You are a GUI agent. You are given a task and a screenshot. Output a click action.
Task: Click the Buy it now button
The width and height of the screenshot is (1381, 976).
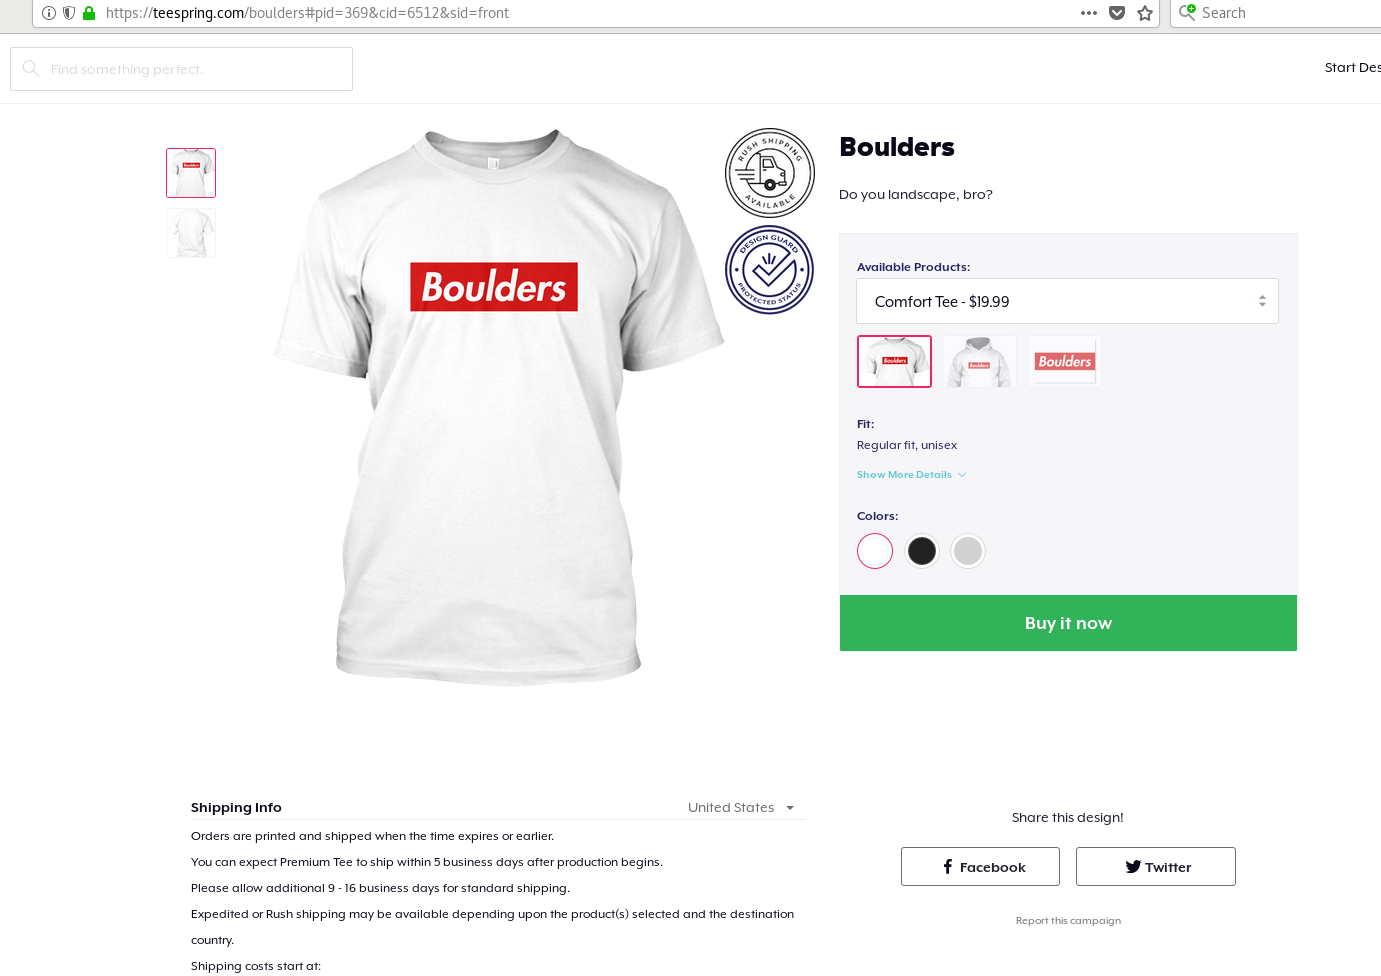tap(1068, 623)
